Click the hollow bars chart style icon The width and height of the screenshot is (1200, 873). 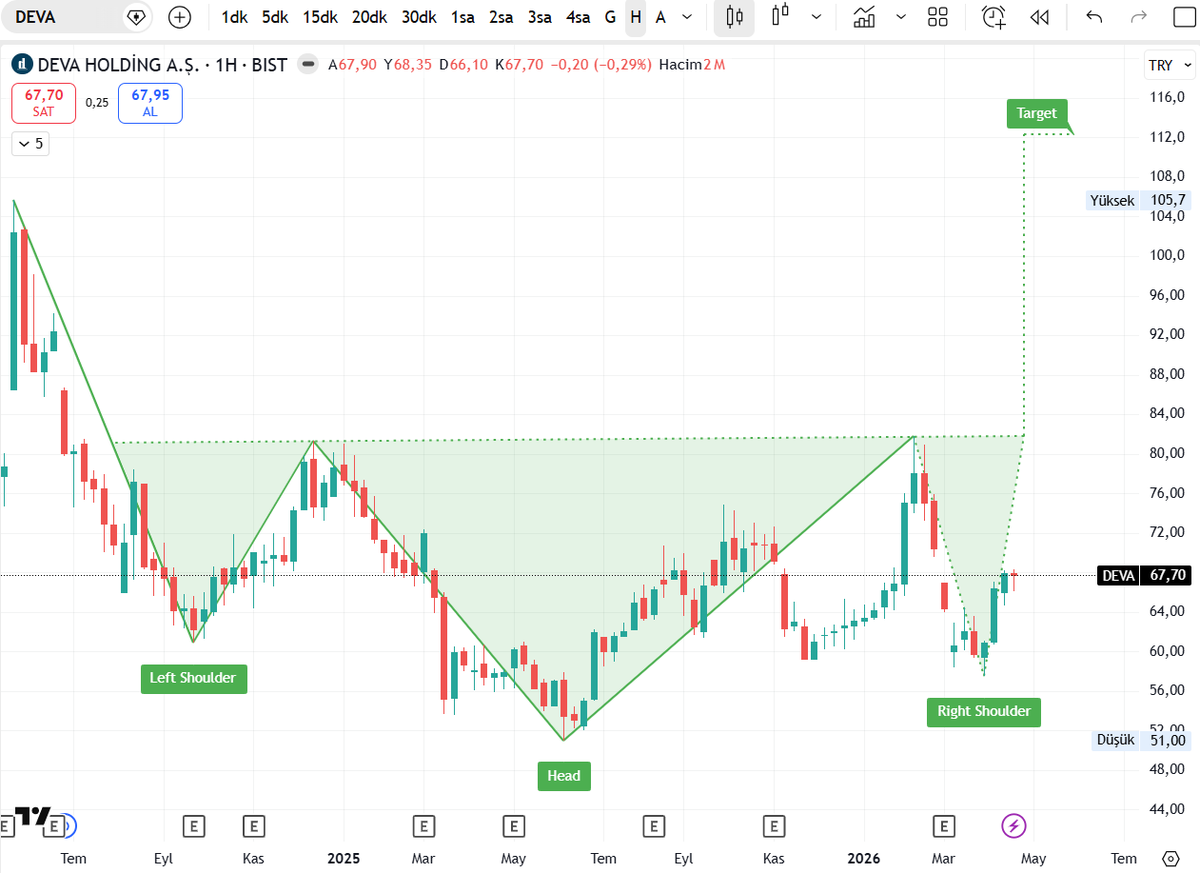(x=781, y=16)
